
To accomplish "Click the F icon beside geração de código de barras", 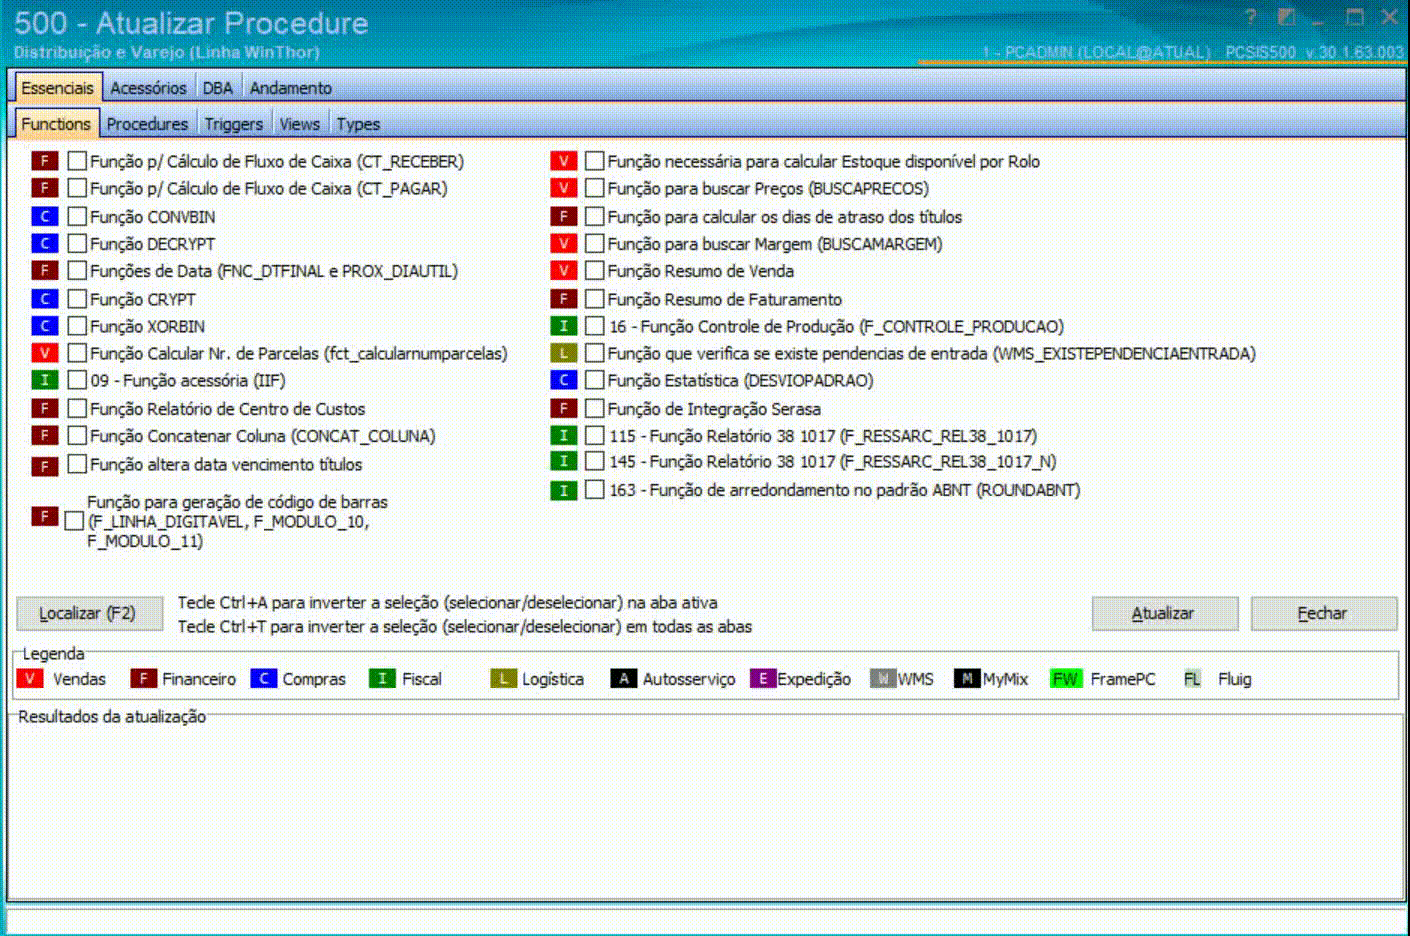I will tap(44, 516).
